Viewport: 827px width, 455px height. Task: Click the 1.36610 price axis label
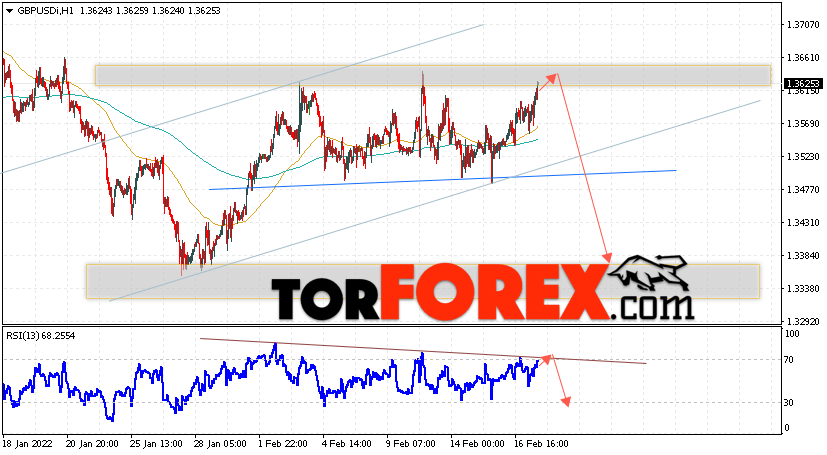[803, 57]
